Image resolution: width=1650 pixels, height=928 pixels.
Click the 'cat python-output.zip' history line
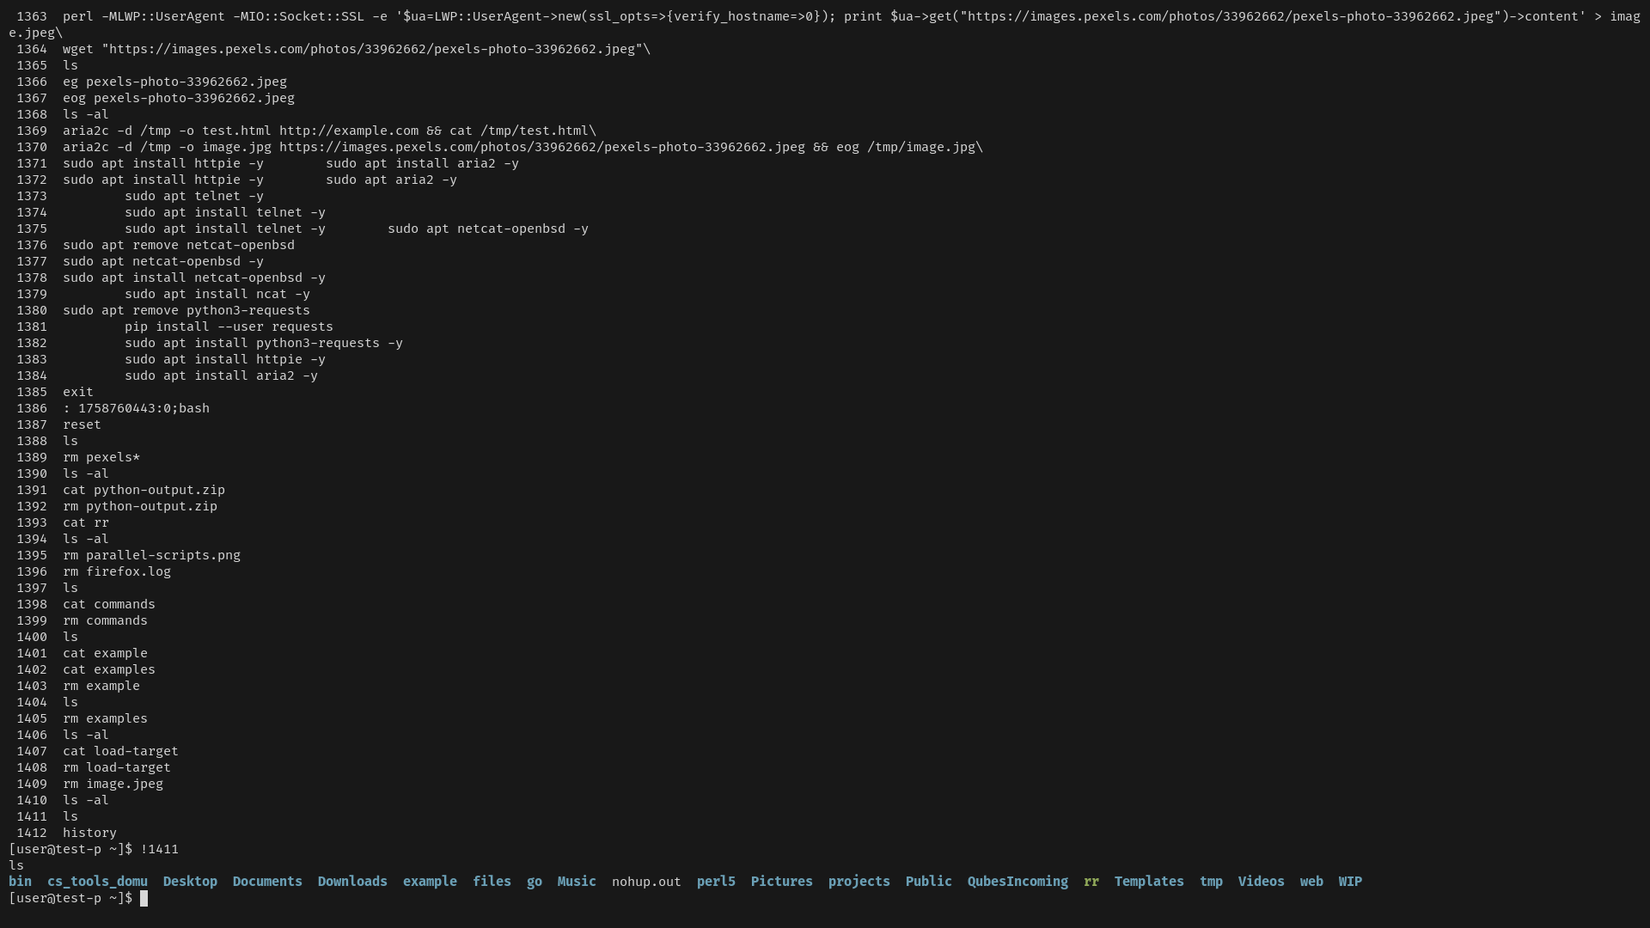point(144,490)
